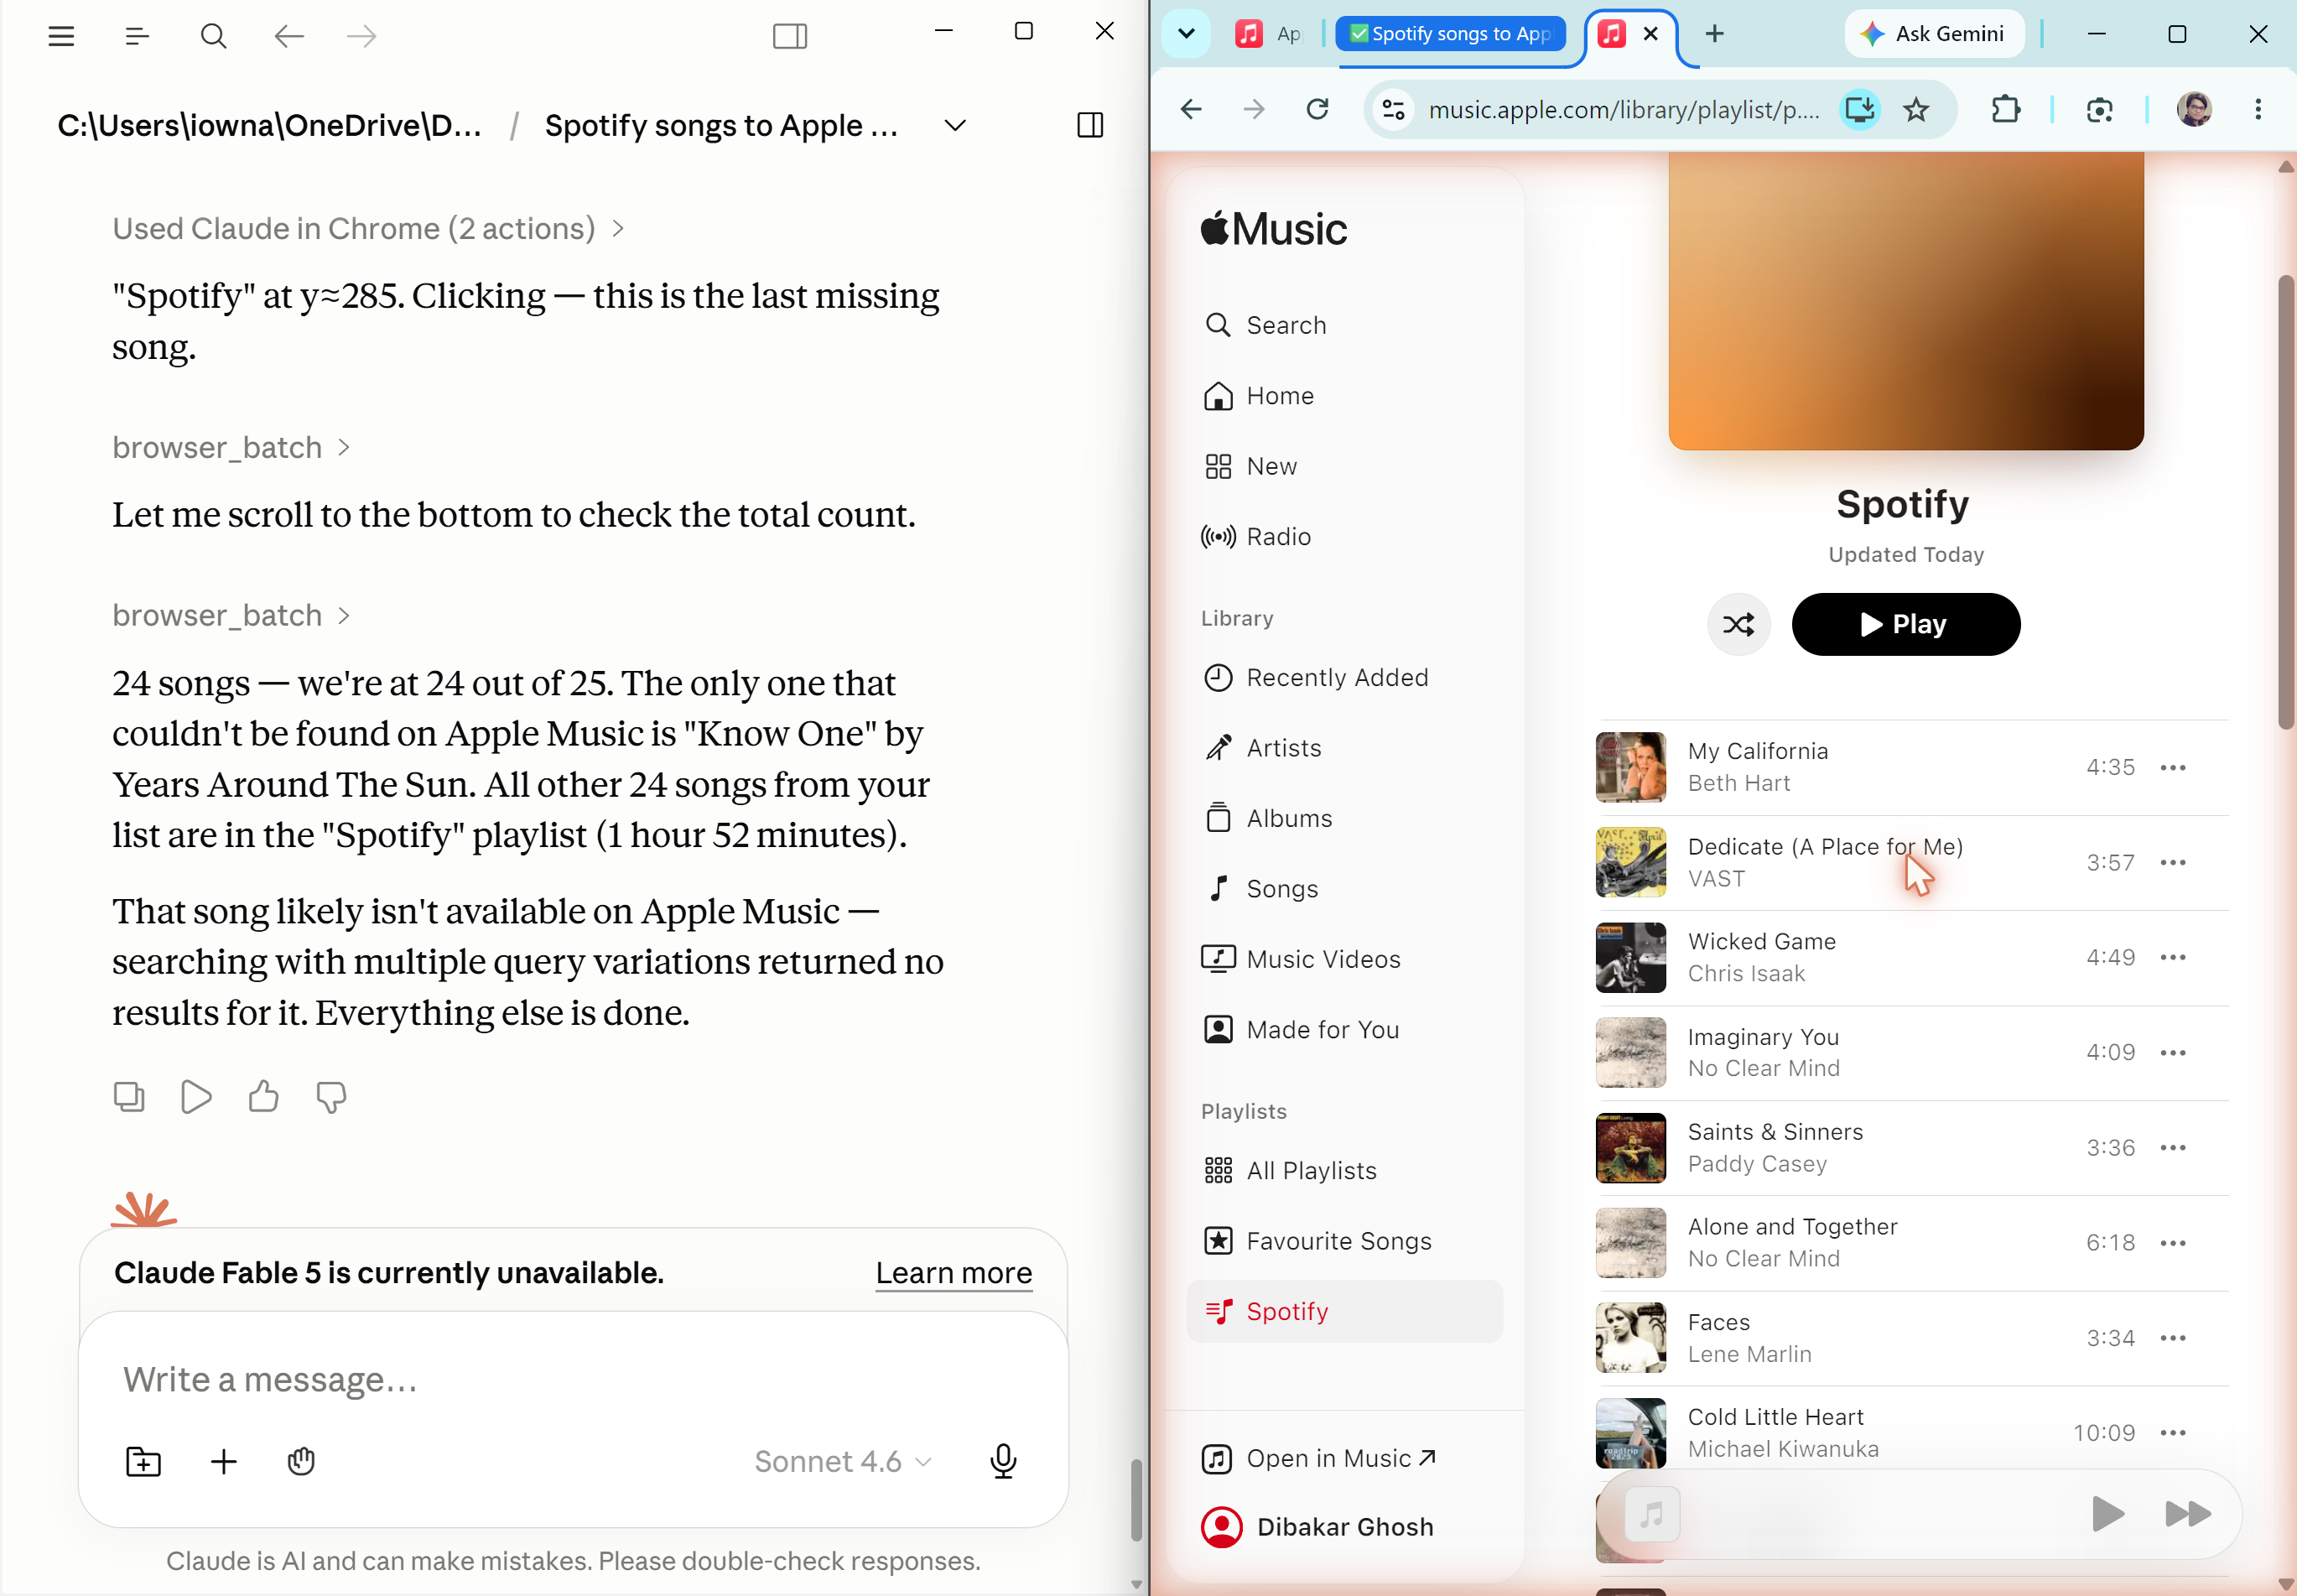2297x1596 pixels.
Task: Reload the Apple Music page
Action: (x=1318, y=109)
